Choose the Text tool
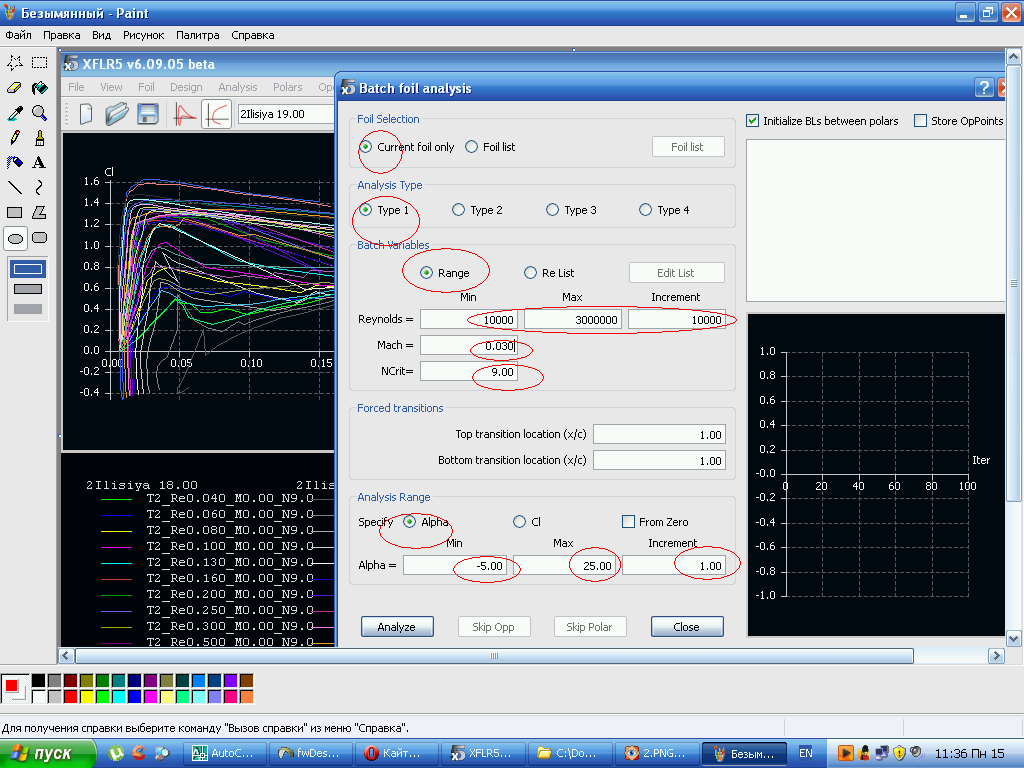The width and height of the screenshot is (1024, 768). [x=39, y=162]
